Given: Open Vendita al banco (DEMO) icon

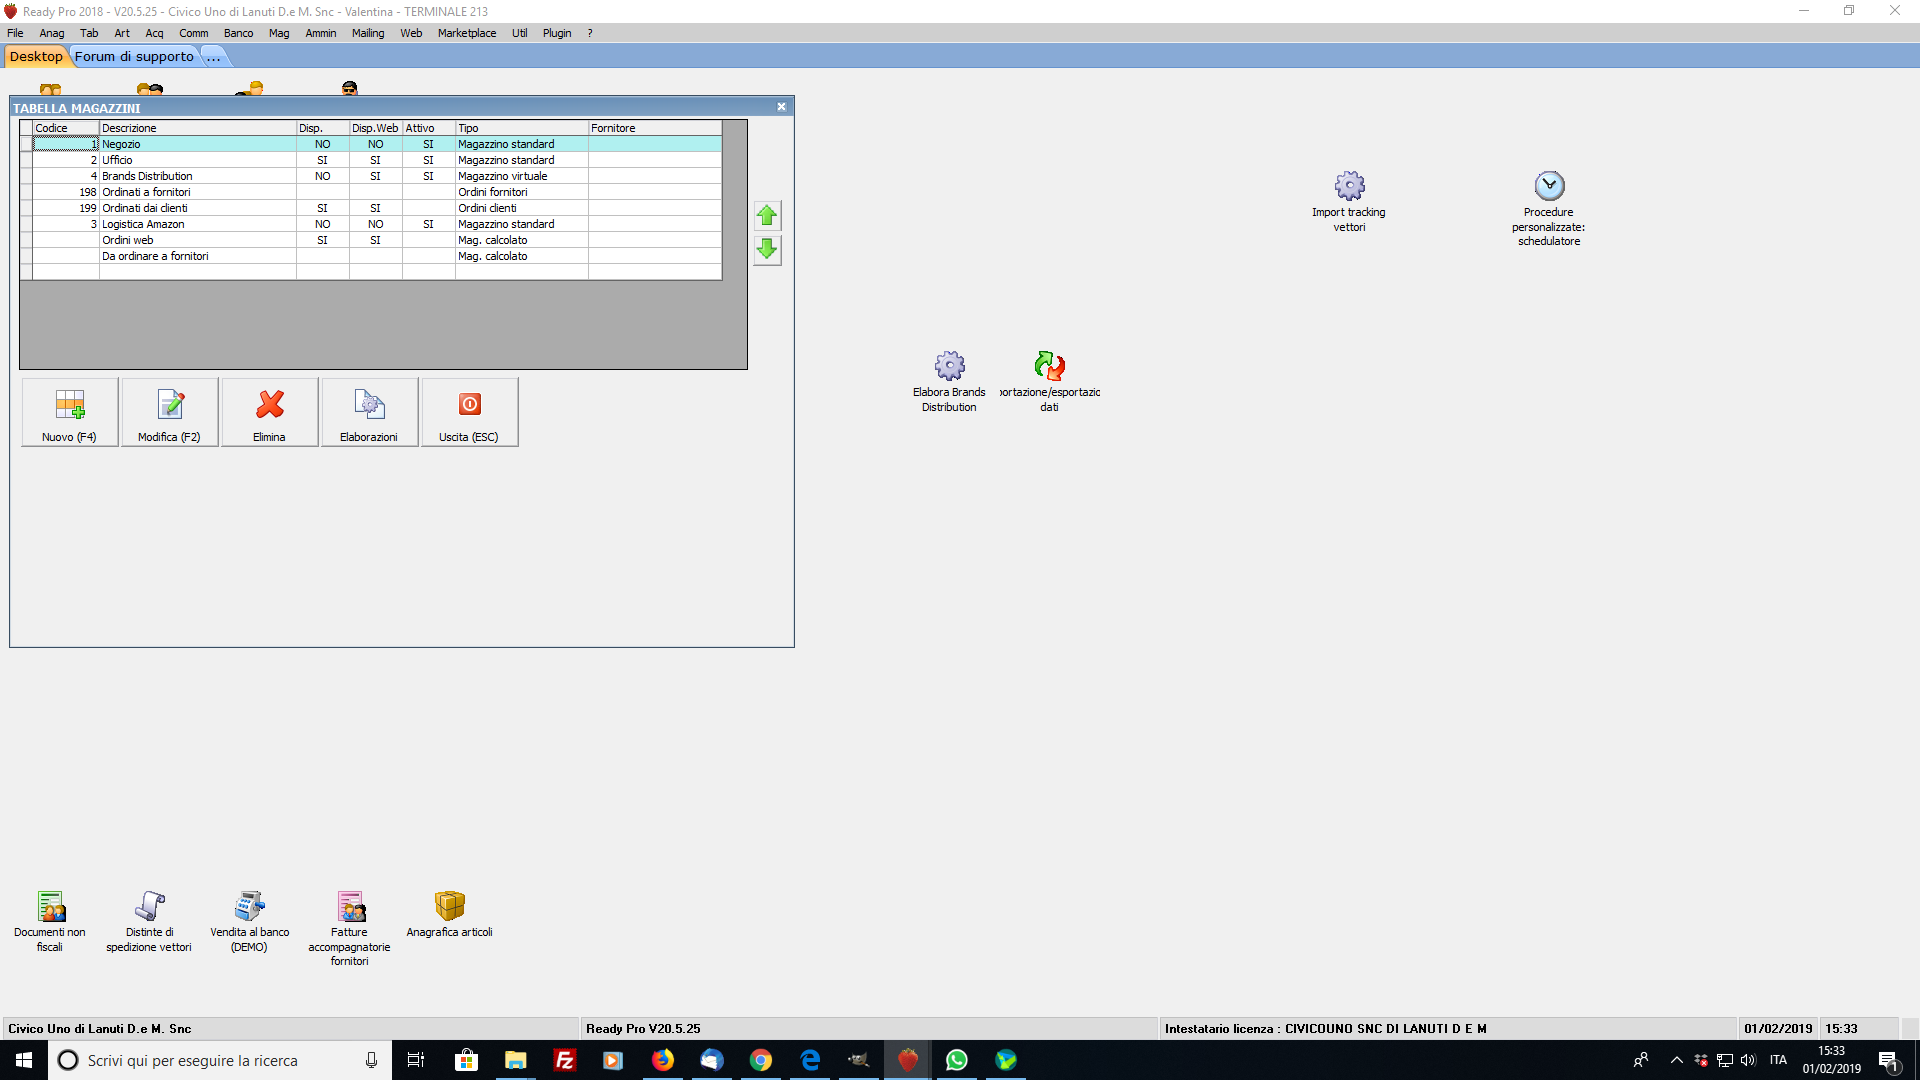Looking at the screenshot, I should [x=250, y=921].
